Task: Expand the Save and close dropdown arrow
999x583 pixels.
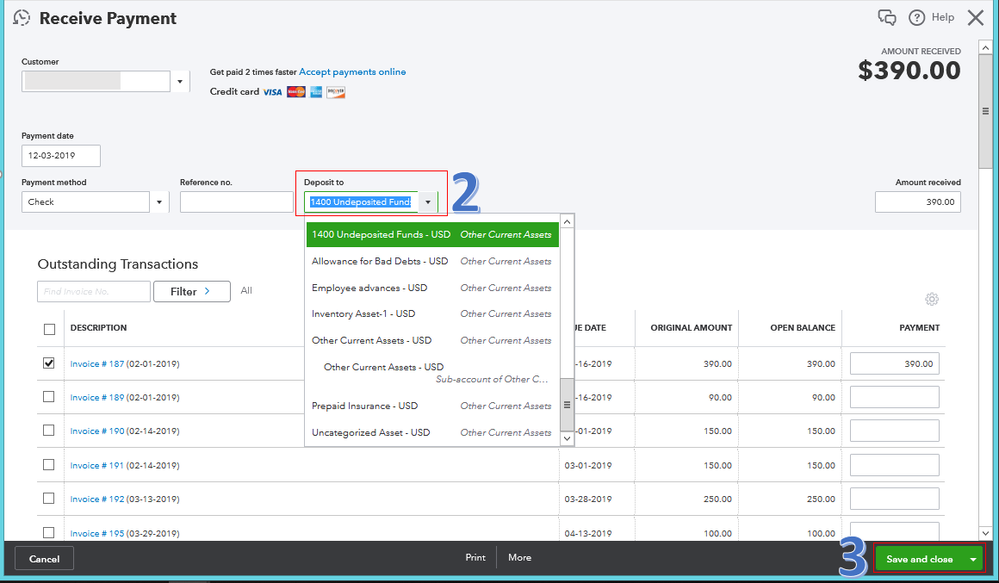Action: (973, 559)
